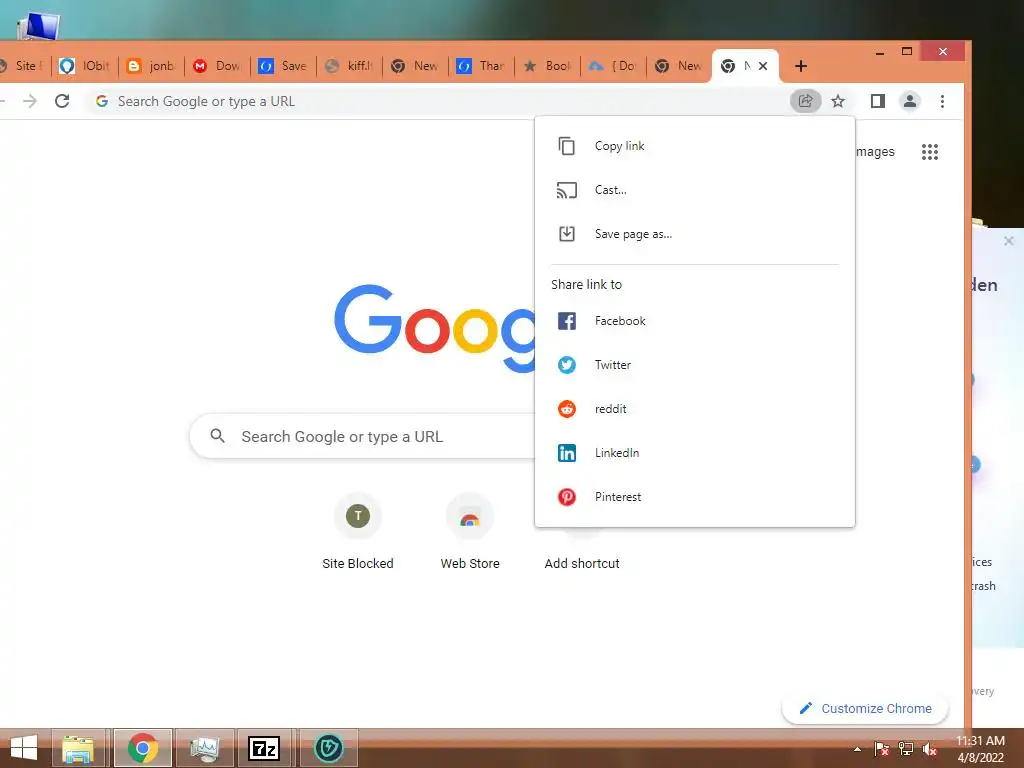Choose Copy link from share menu

pyautogui.click(x=694, y=146)
